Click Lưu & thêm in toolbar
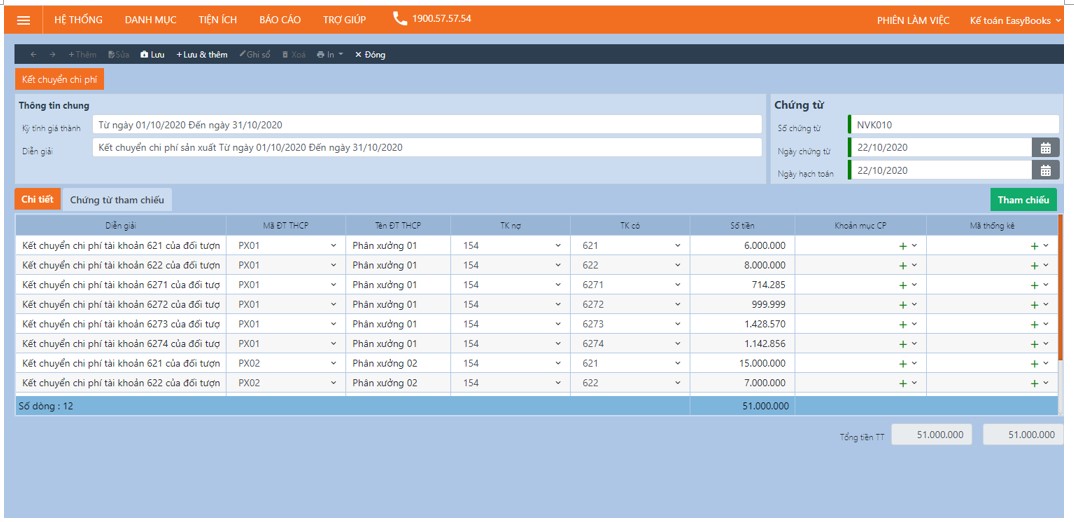Image resolution: width=1074 pixels, height=522 pixels. click(x=201, y=55)
